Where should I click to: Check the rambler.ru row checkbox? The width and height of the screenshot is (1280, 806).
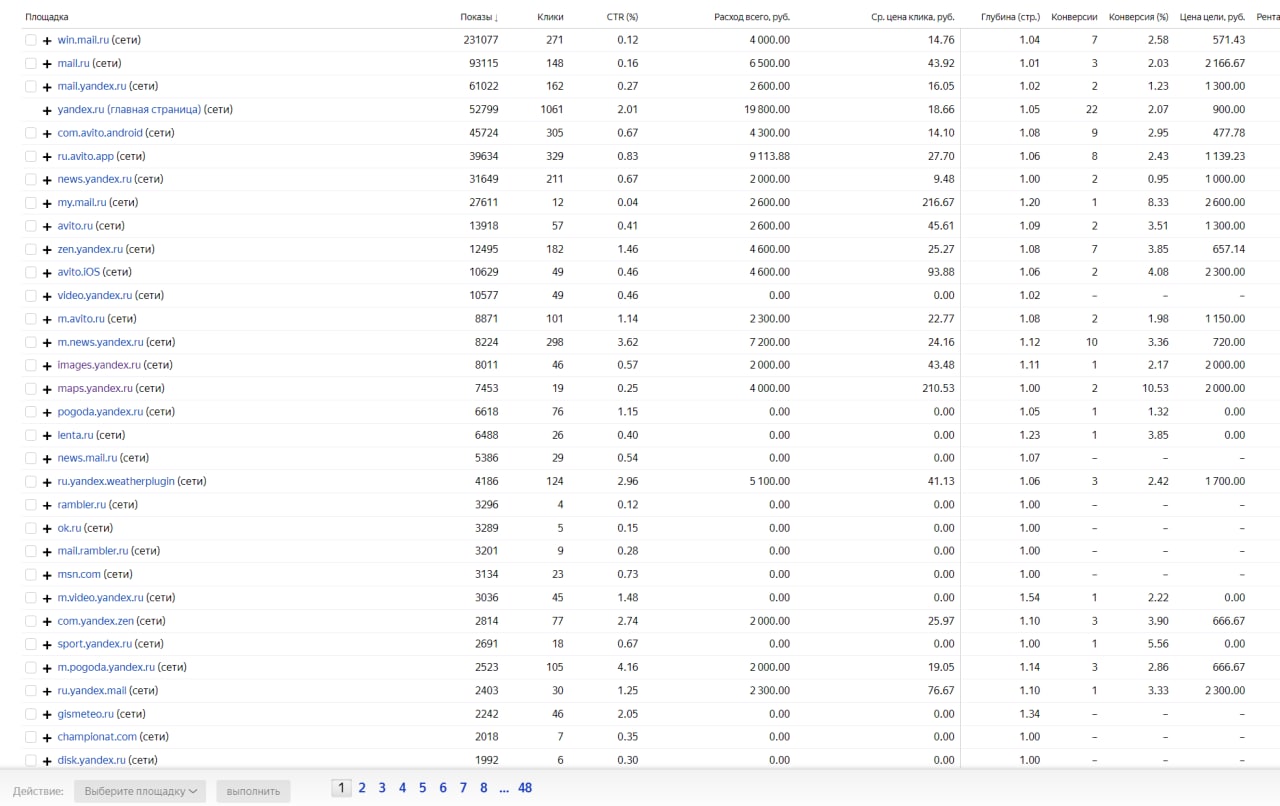(31, 505)
